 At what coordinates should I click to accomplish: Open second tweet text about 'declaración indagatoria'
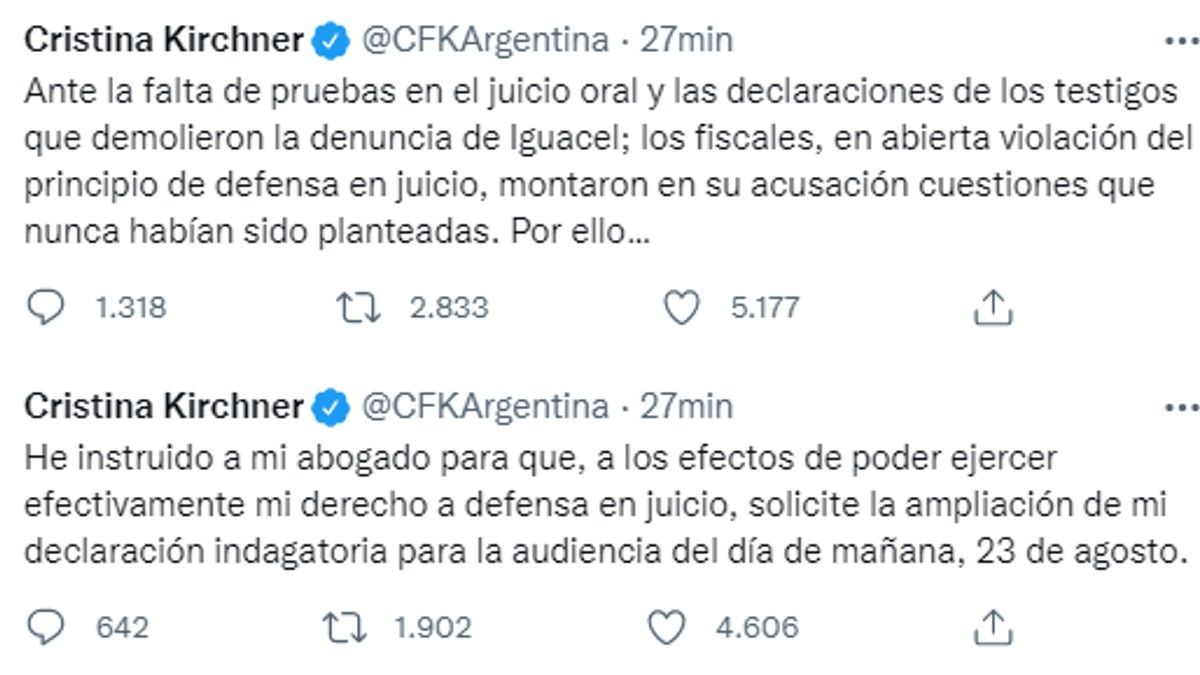click(600, 506)
